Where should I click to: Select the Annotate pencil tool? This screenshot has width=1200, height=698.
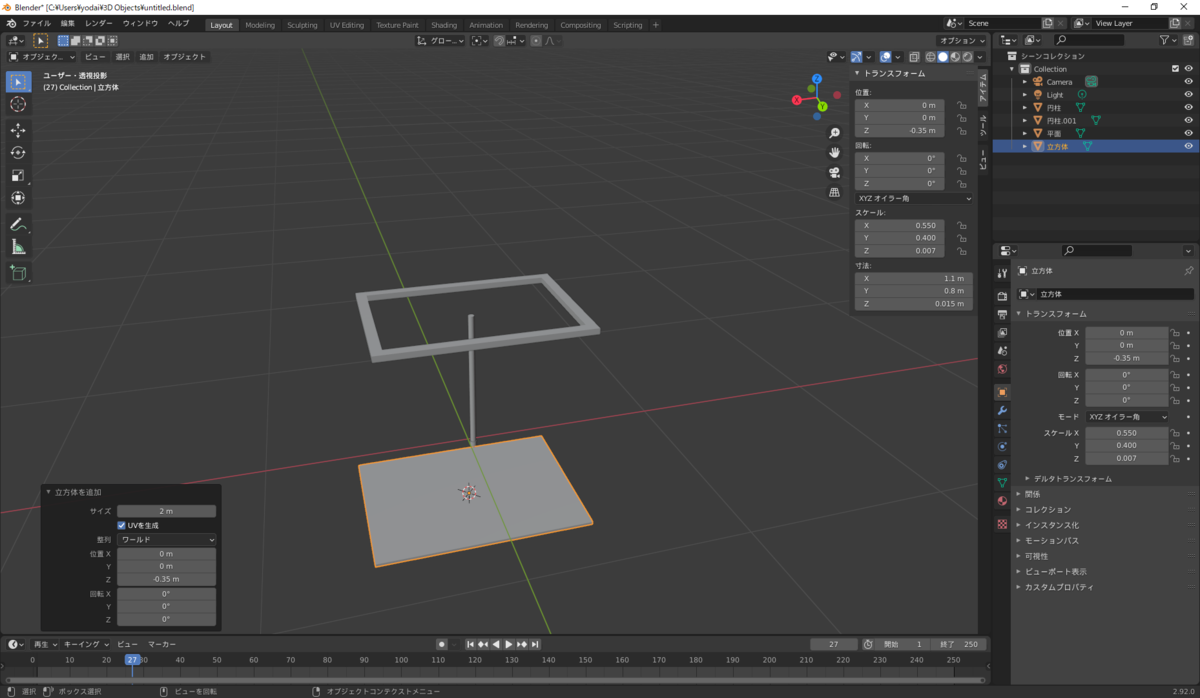click(x=18, y=224)
